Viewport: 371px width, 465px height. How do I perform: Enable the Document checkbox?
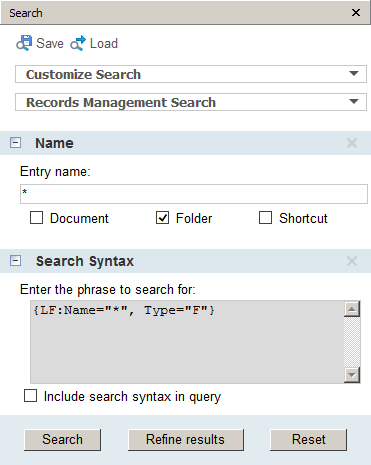tap(36, 218)
